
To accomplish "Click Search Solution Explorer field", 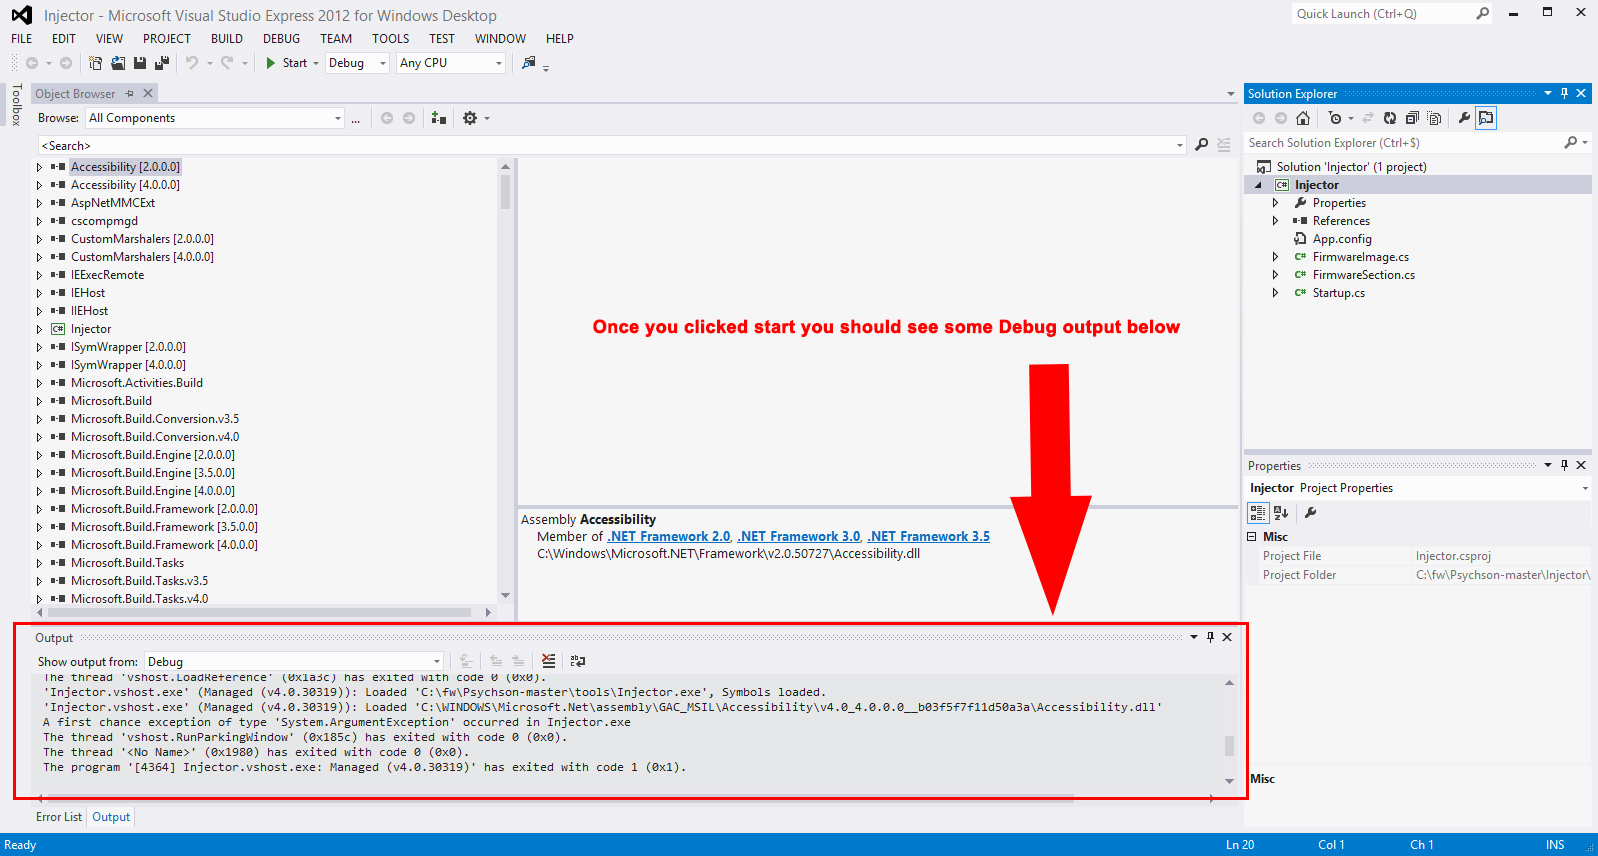I will (x=1404, y=143).
